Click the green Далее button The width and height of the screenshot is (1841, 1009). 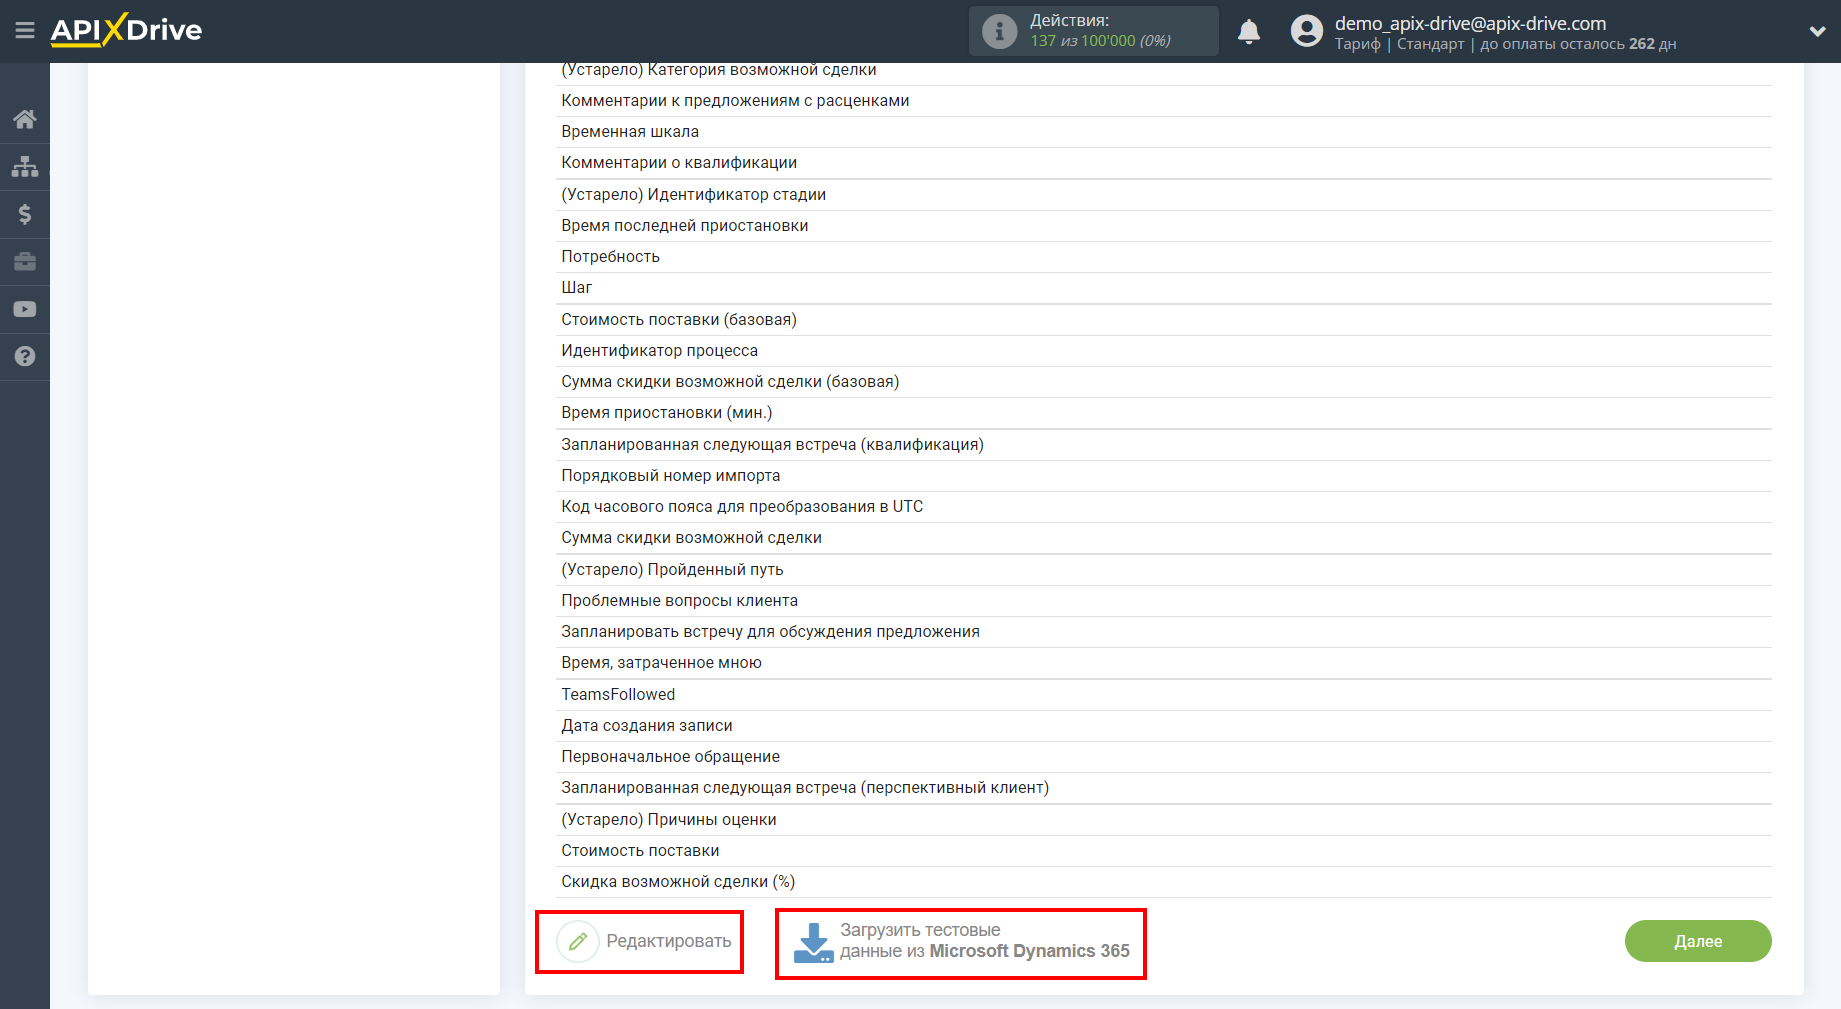click(x=1698, y=941)
